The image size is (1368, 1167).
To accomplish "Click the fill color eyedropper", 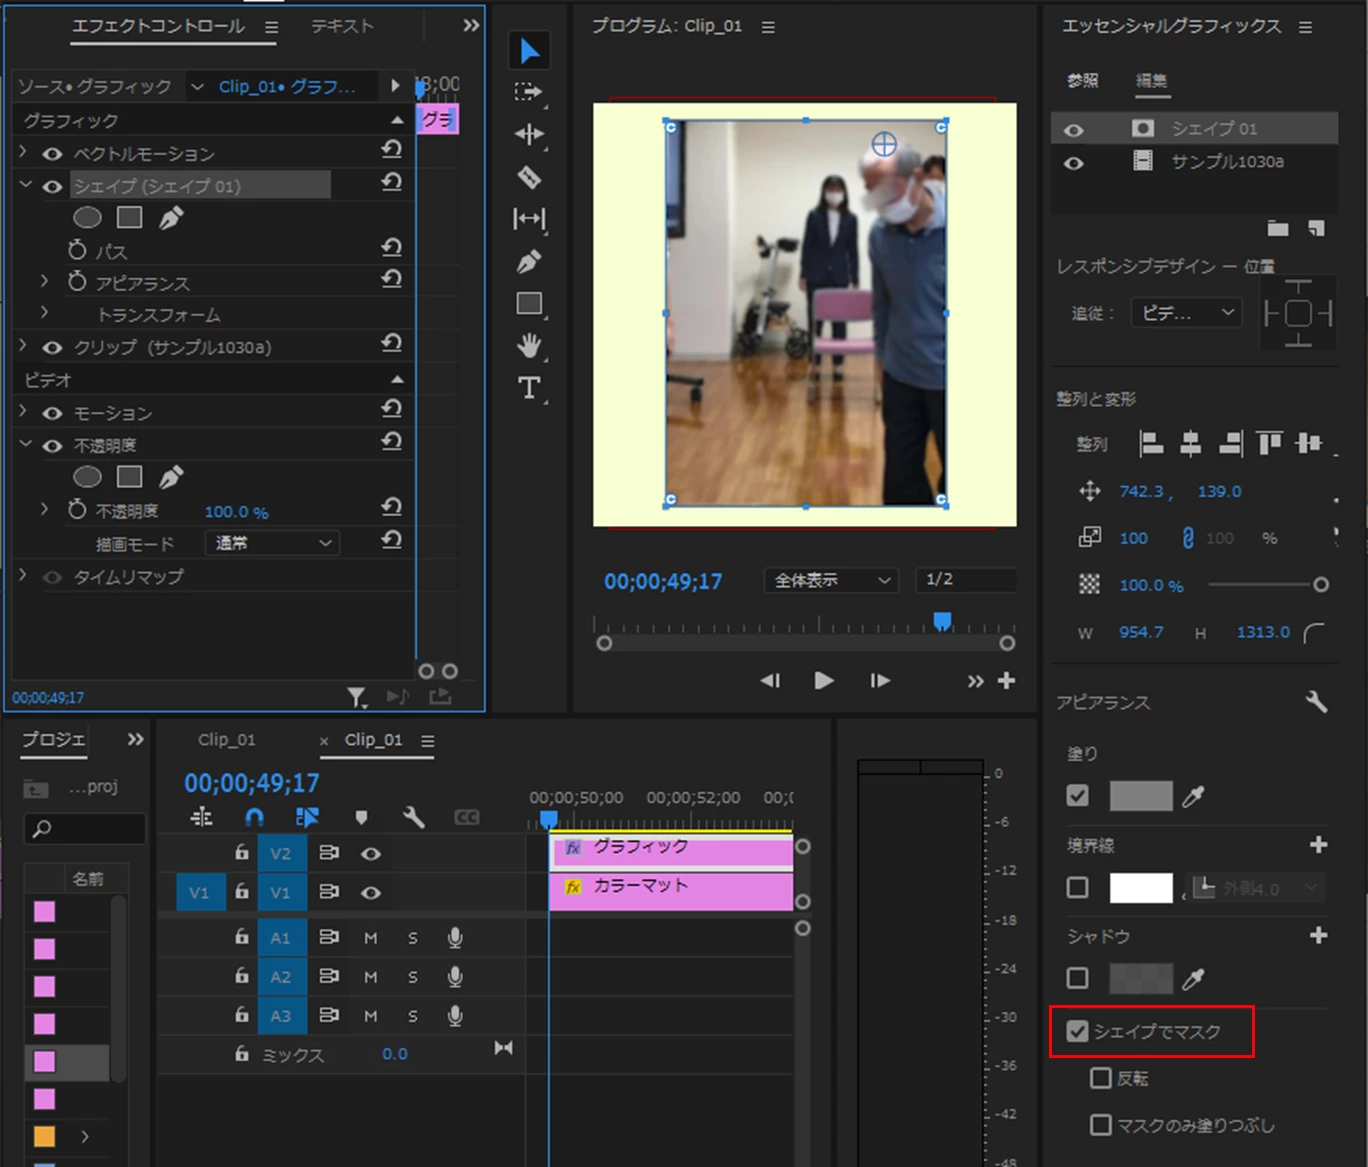I will [x=1193, y=796].
